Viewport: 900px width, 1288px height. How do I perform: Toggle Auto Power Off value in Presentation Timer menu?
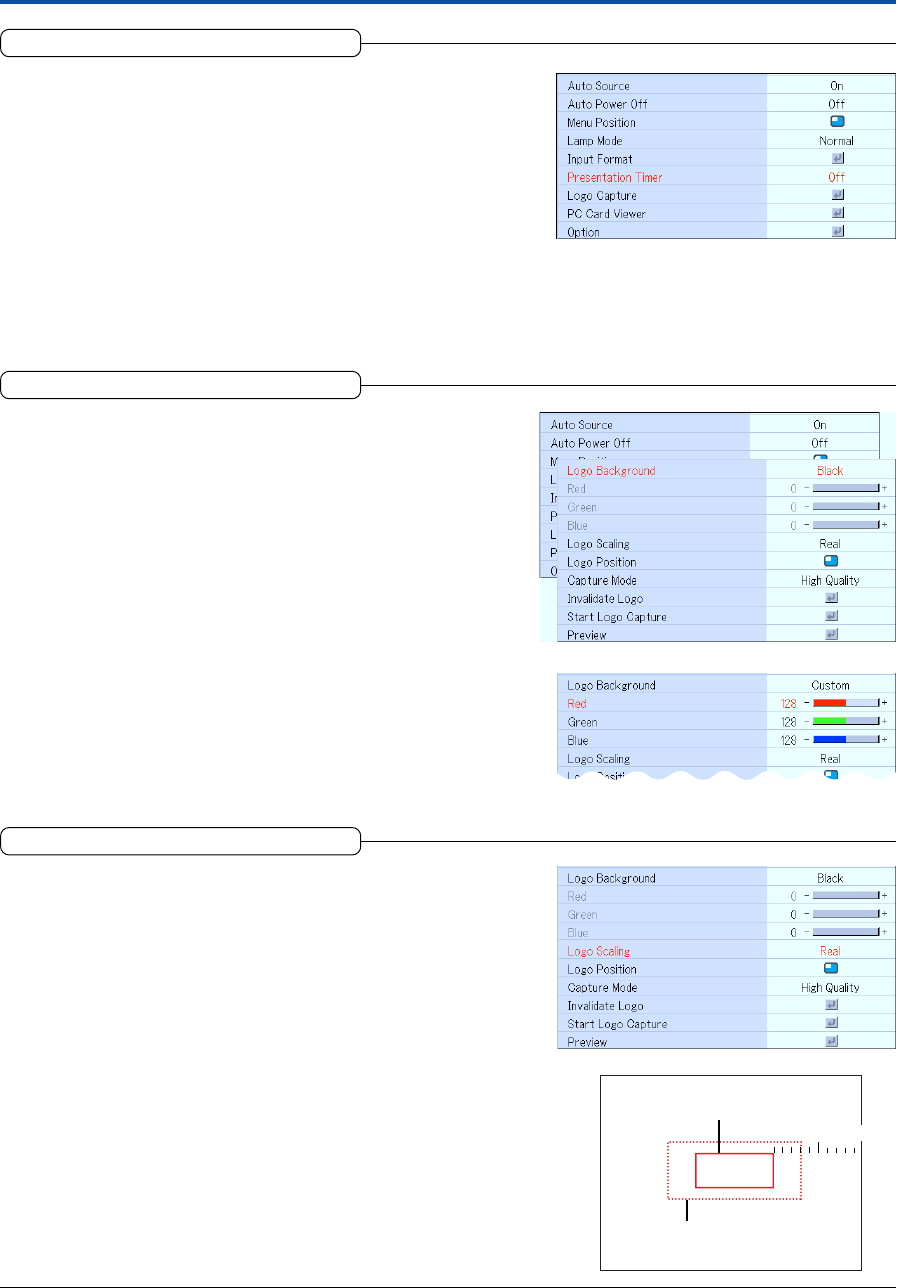[x=836, y=104]
